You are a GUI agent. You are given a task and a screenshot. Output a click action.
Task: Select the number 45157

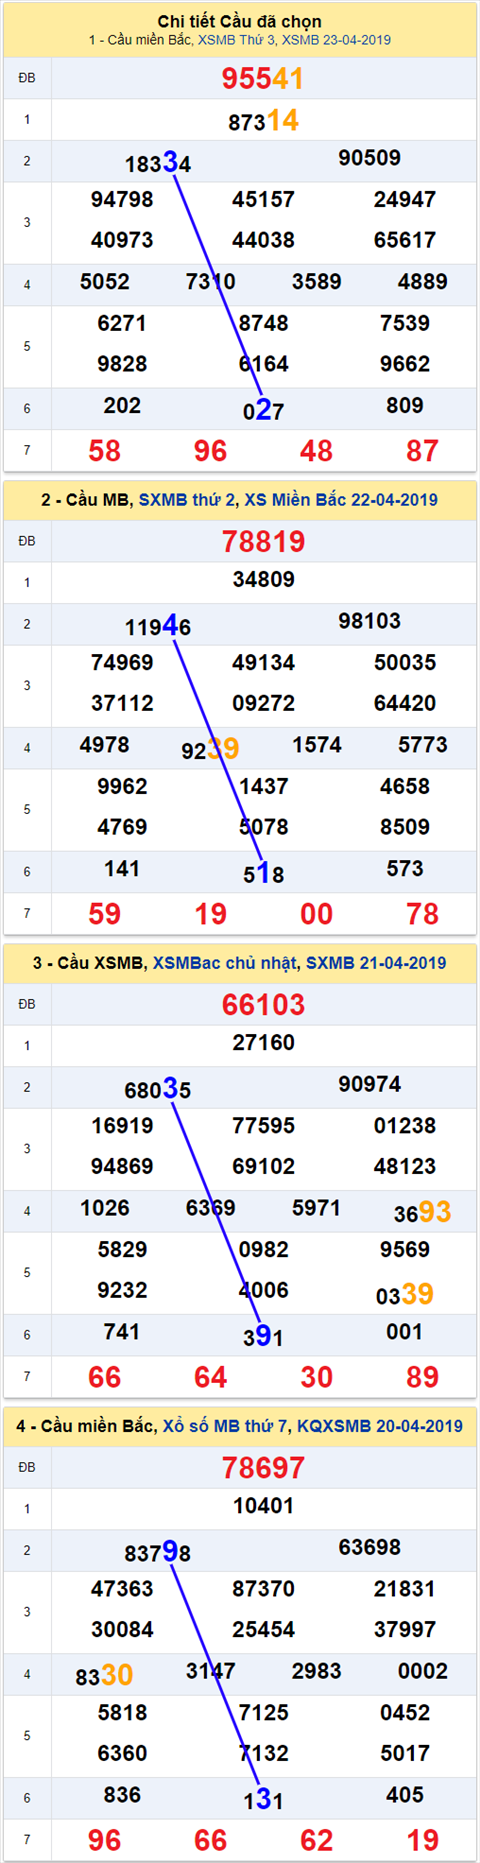[x=263, y=199]
